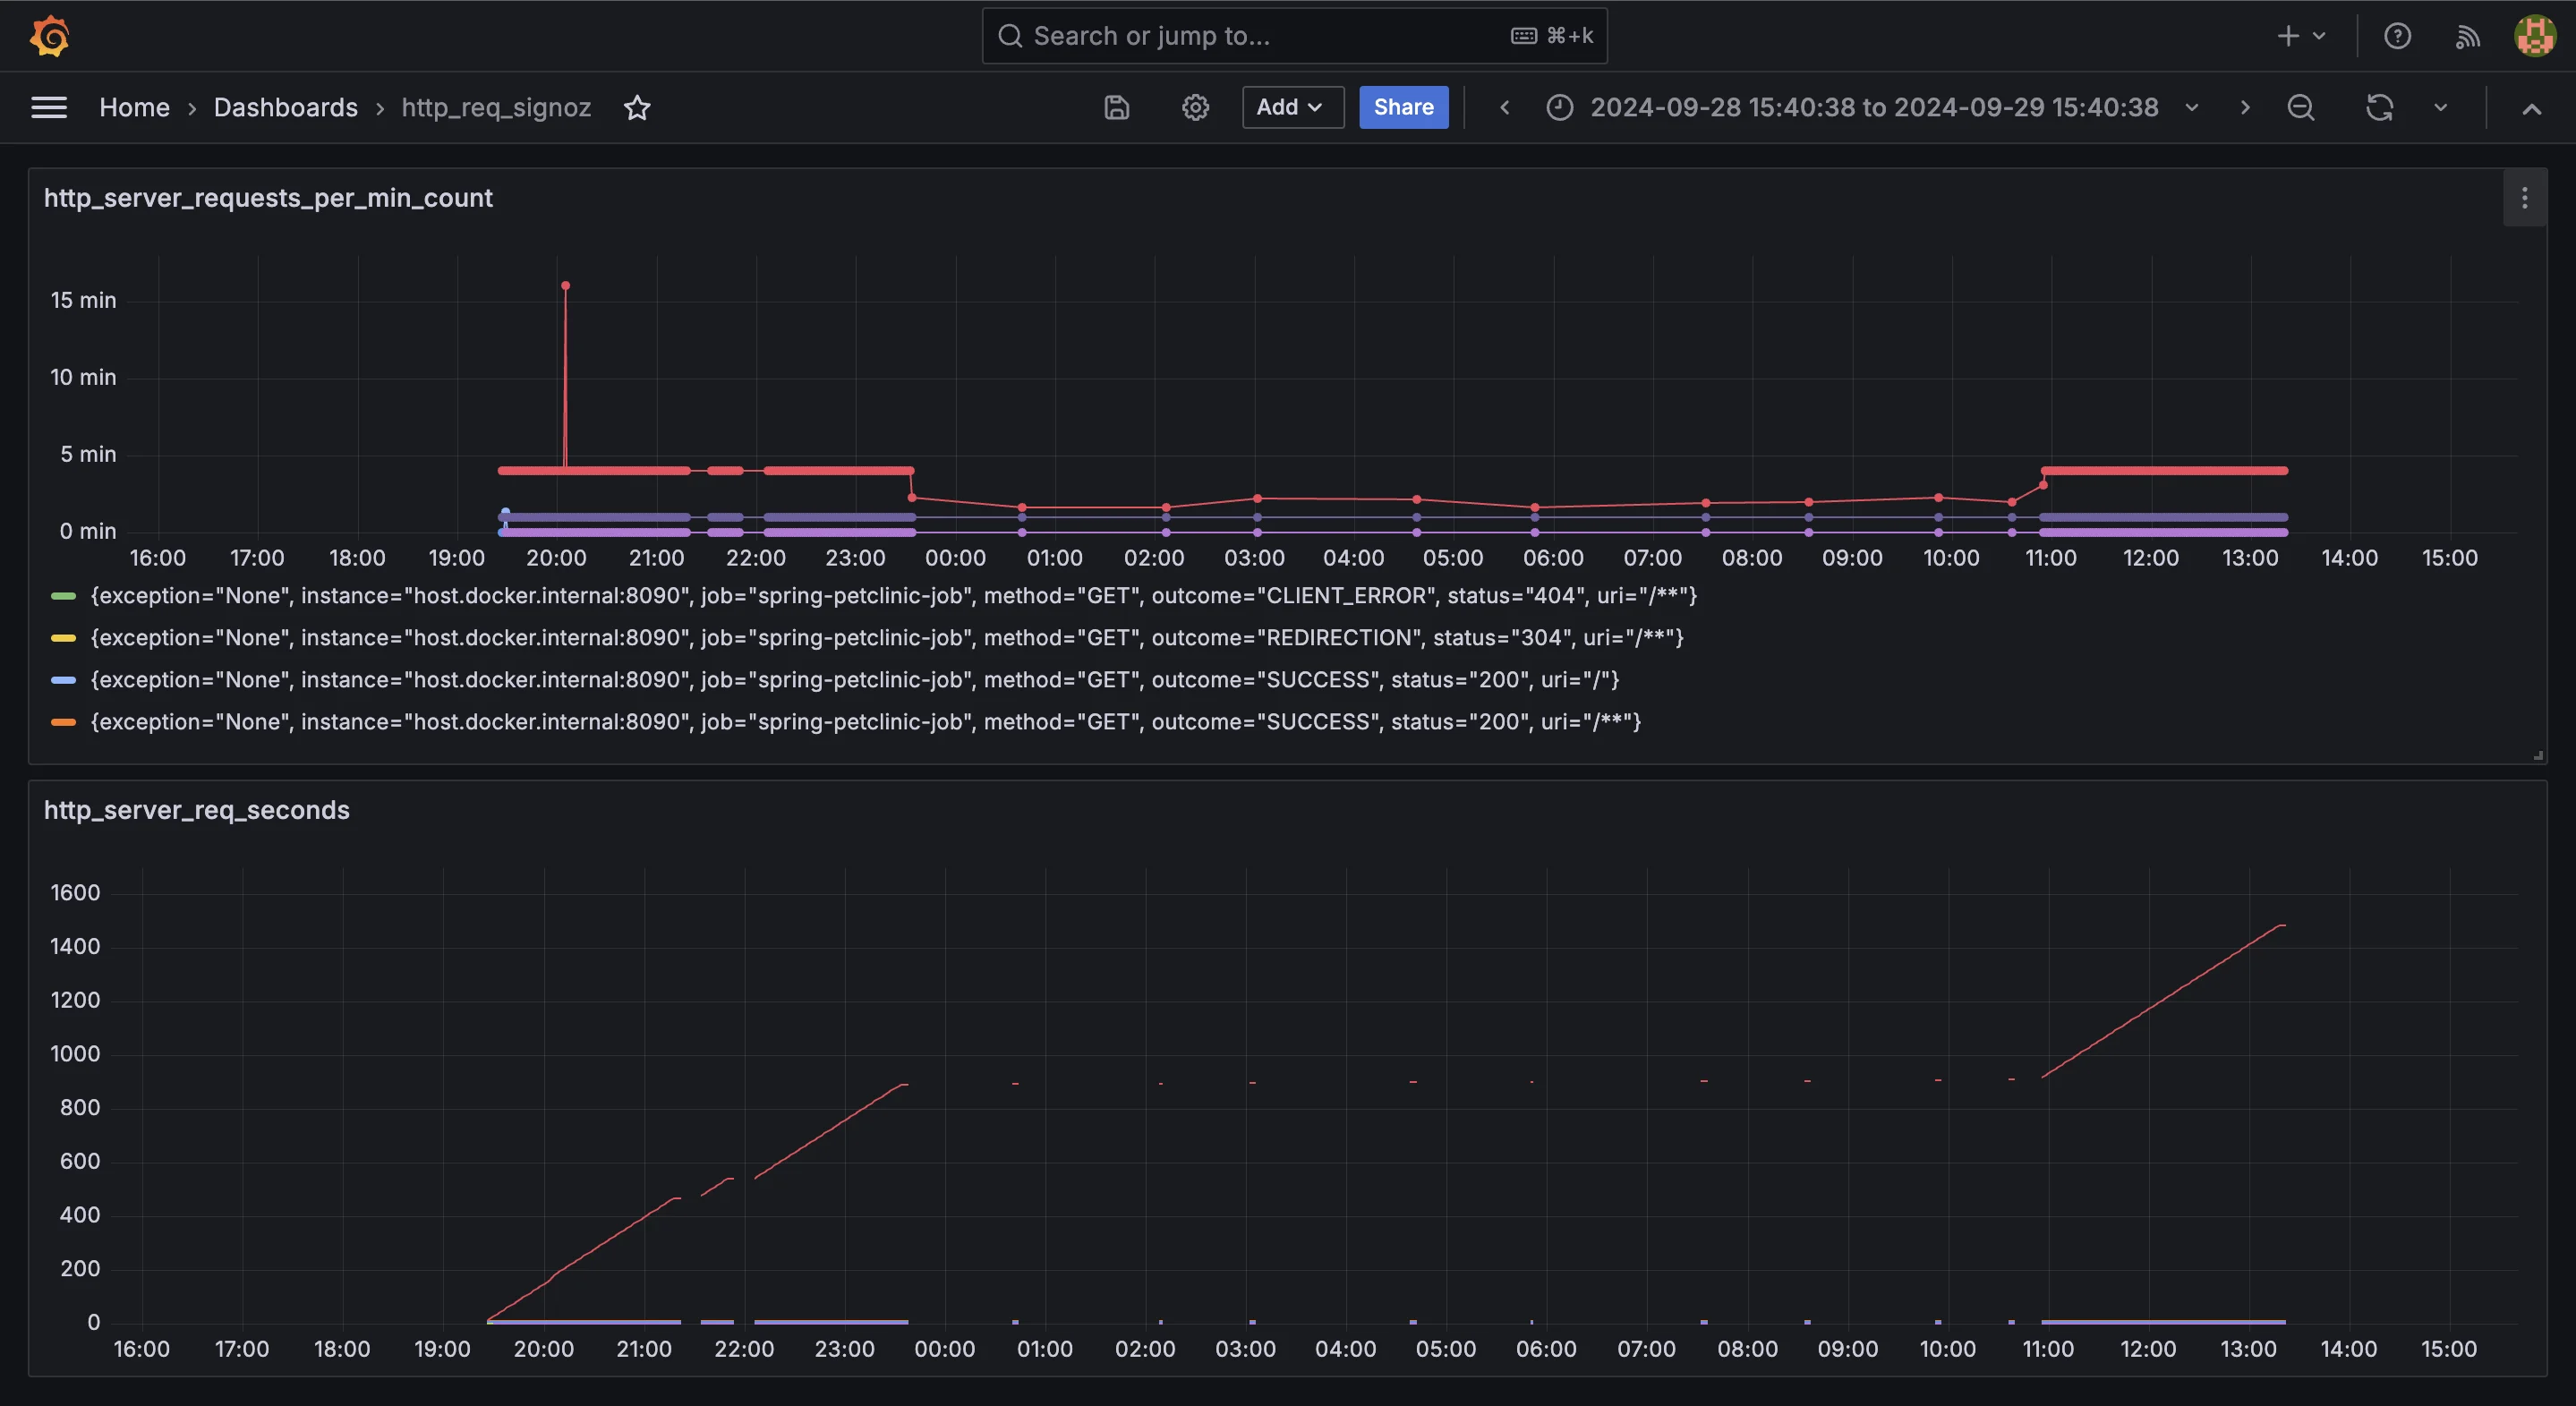Open the plus new-item menu
Image resolution: width=2576 pixels, height=1406 pixels.
[2300, 36]
